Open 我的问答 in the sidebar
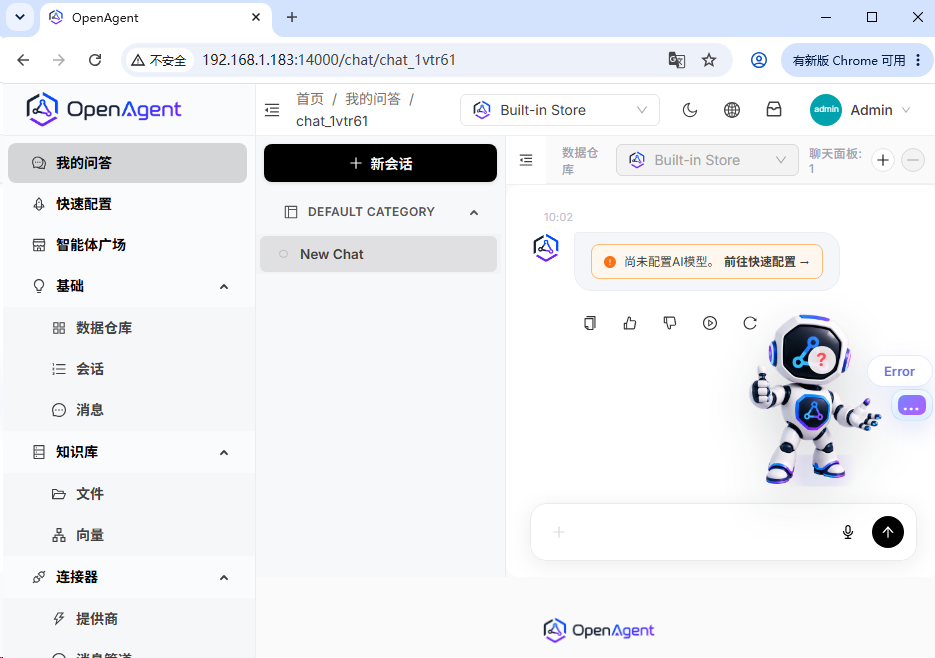Viewport: 935px width, 658px height. click(127, 163)
